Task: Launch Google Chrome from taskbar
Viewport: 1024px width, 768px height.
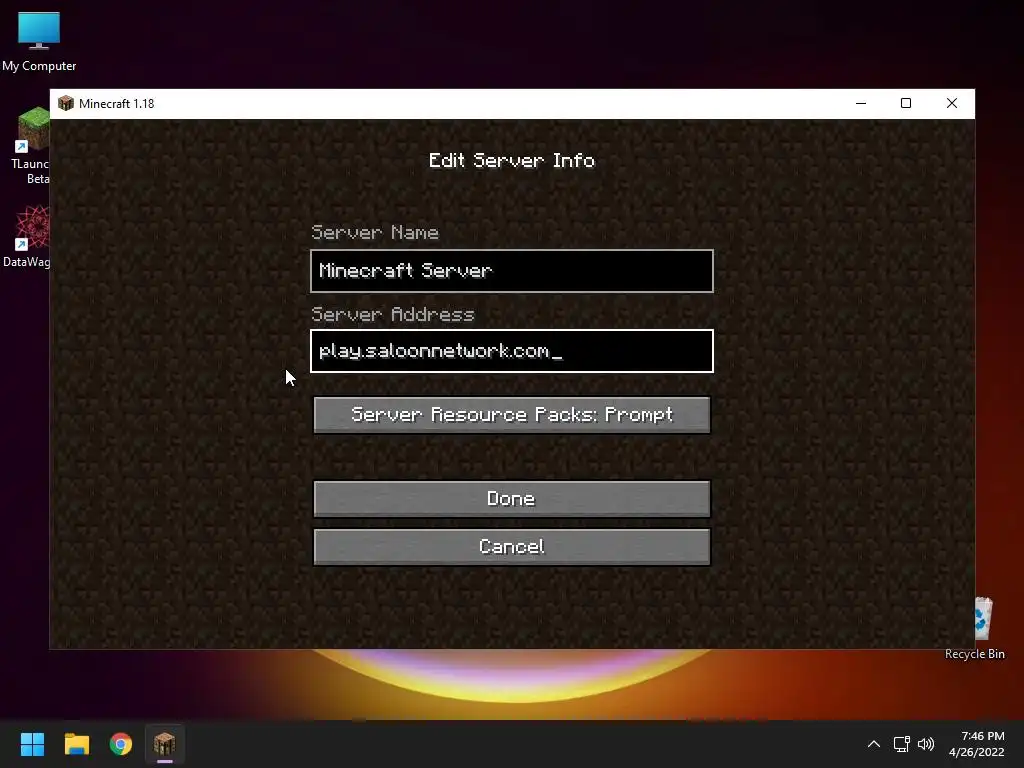Action: tap(121, 744)
